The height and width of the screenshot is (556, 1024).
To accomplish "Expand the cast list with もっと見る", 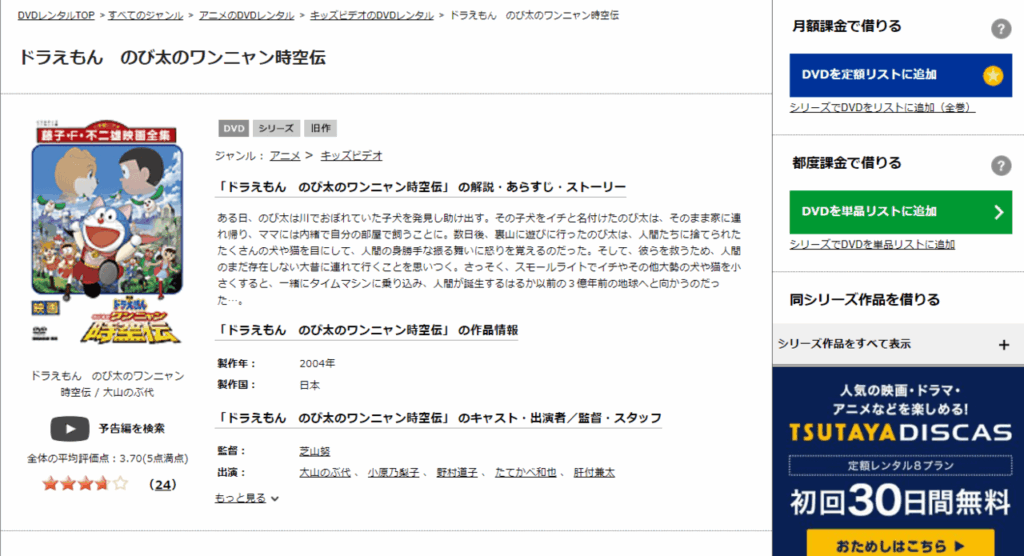I will click(247, 498).
